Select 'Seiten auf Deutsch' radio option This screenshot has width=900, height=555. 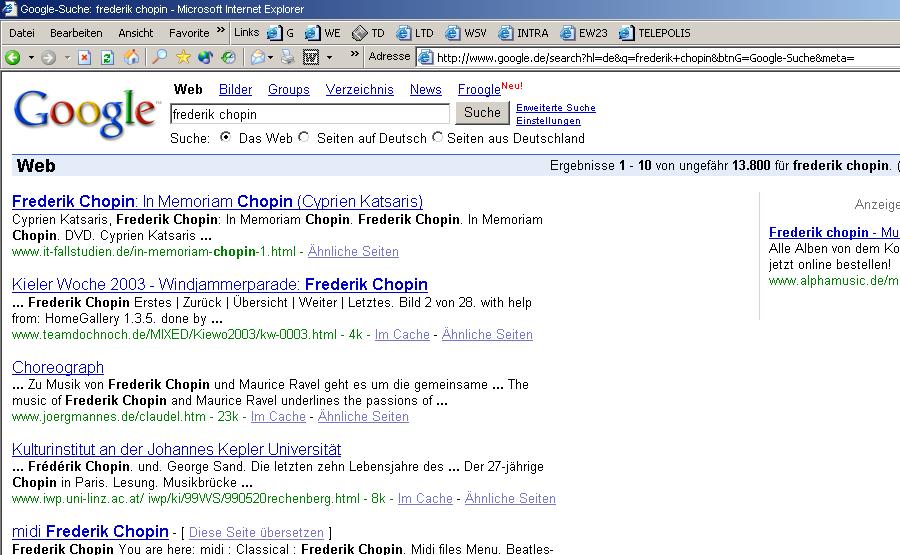pos(304,138)
